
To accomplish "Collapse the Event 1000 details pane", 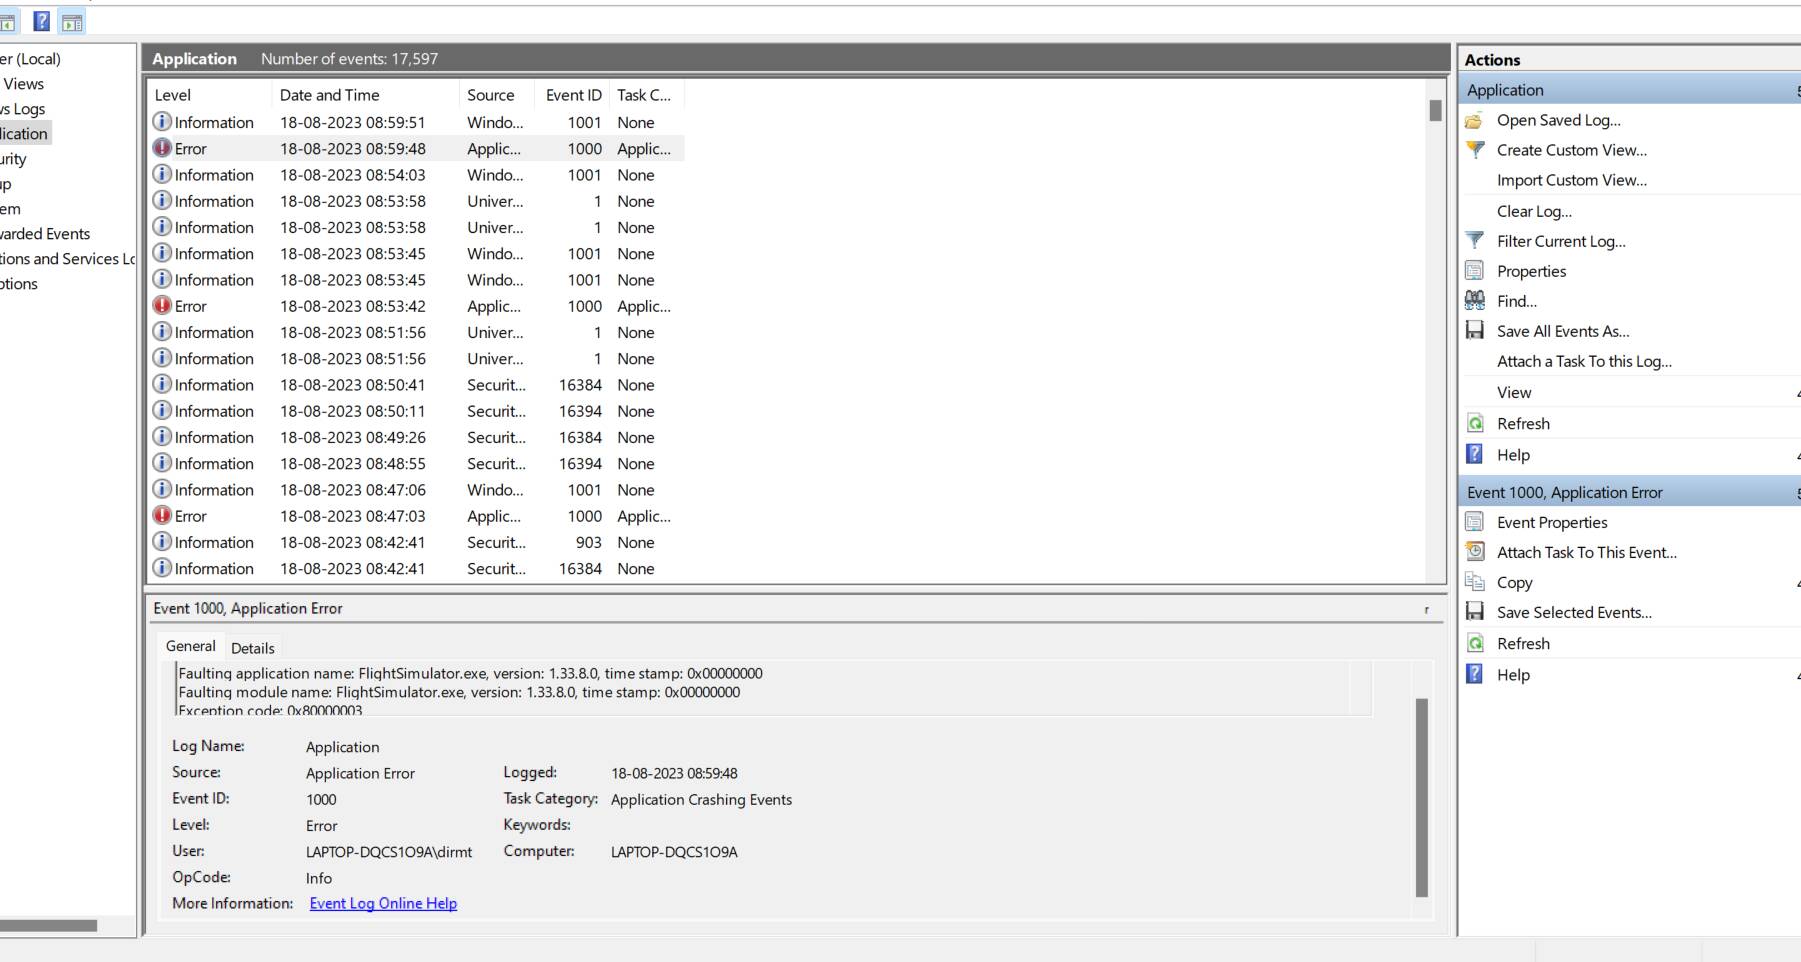I will point(1426,609).
